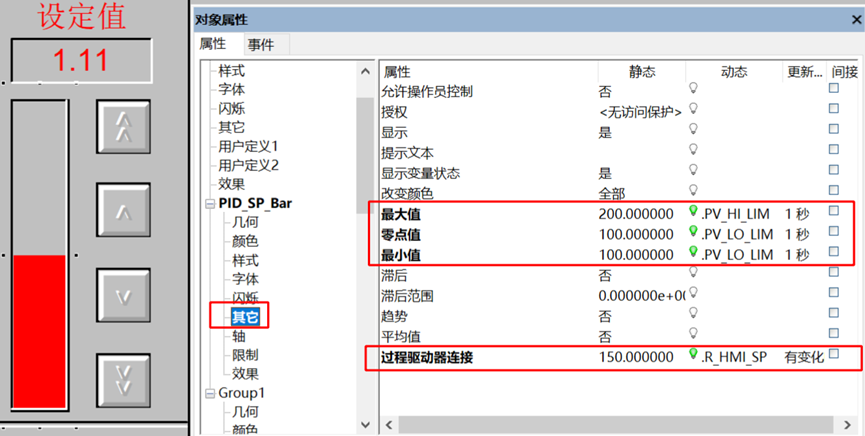Click the white bulb in 显示 row
This screenshot has height=436, width=865.
[693, 129]
